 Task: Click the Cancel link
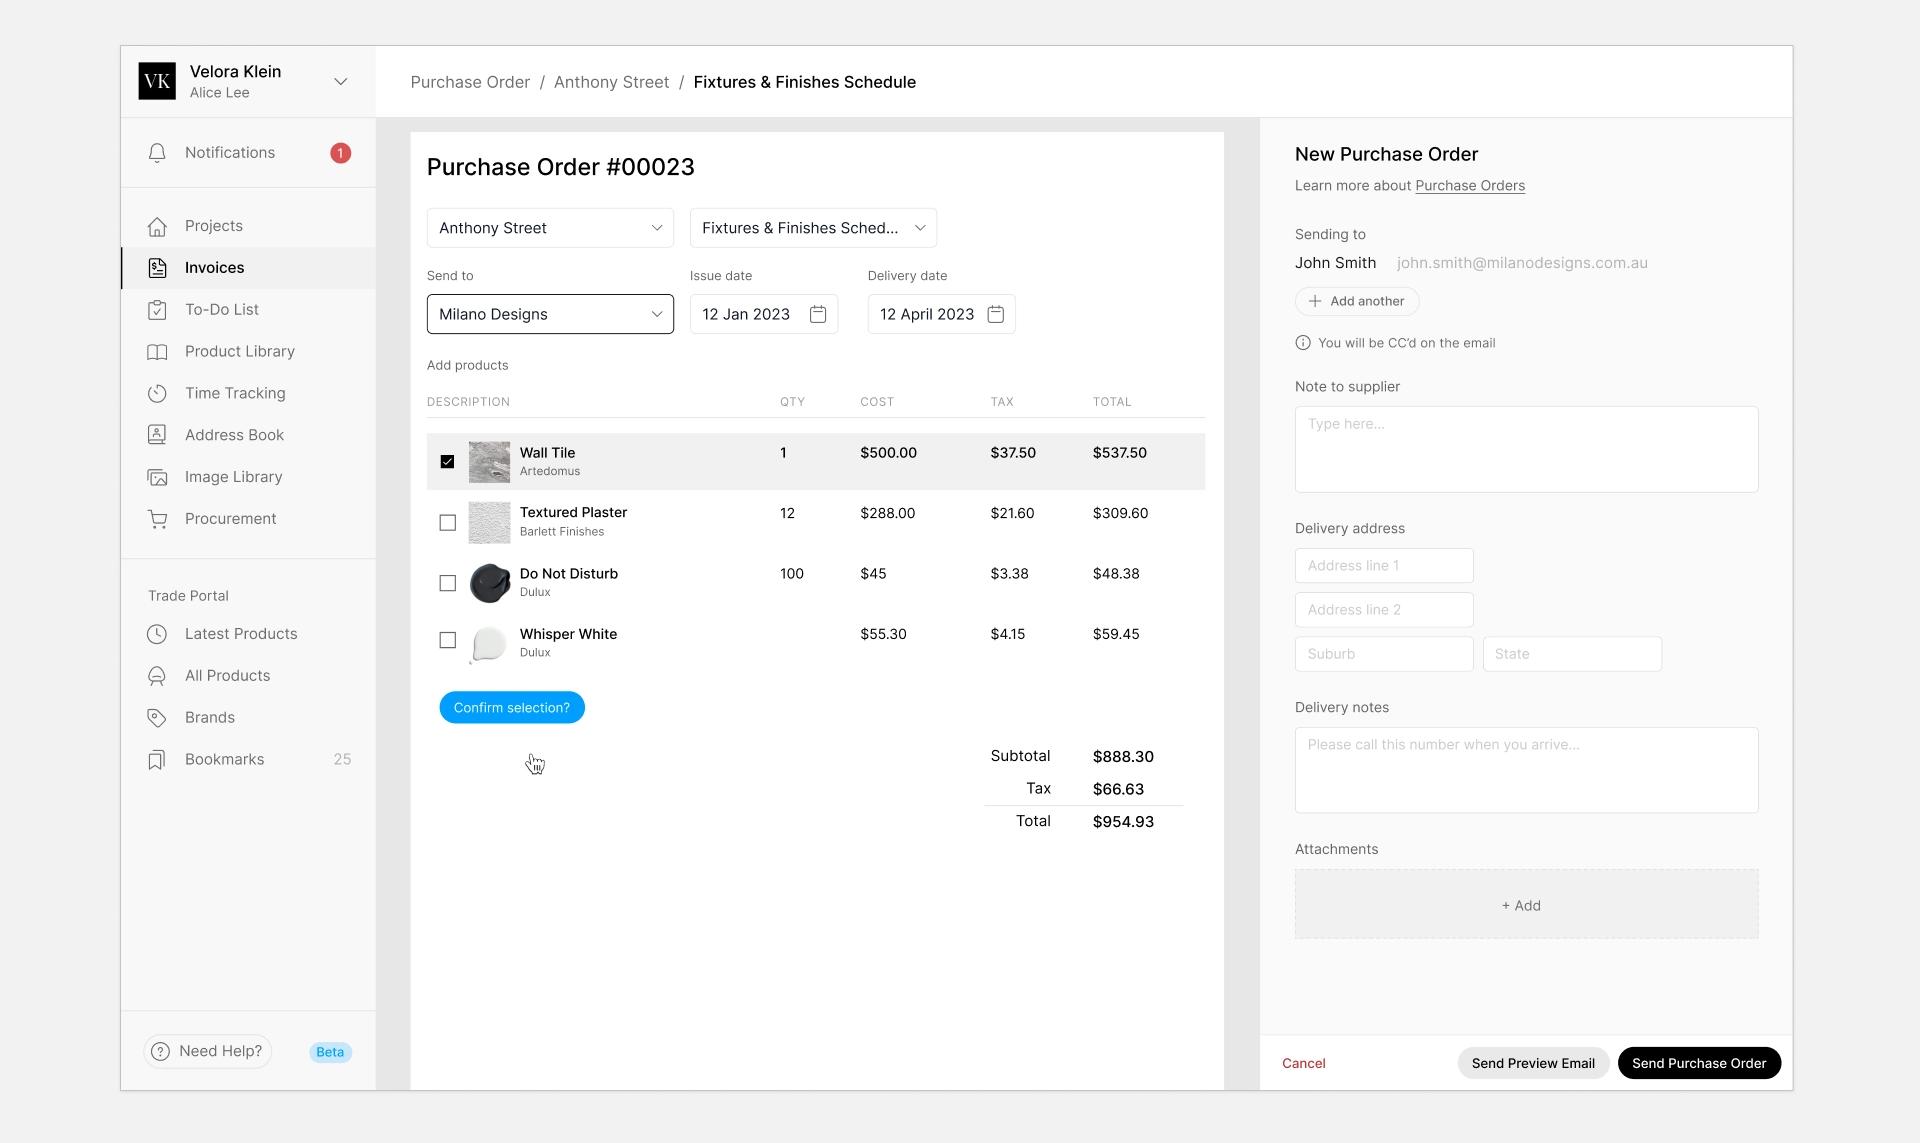[x=1304, y=1063]
